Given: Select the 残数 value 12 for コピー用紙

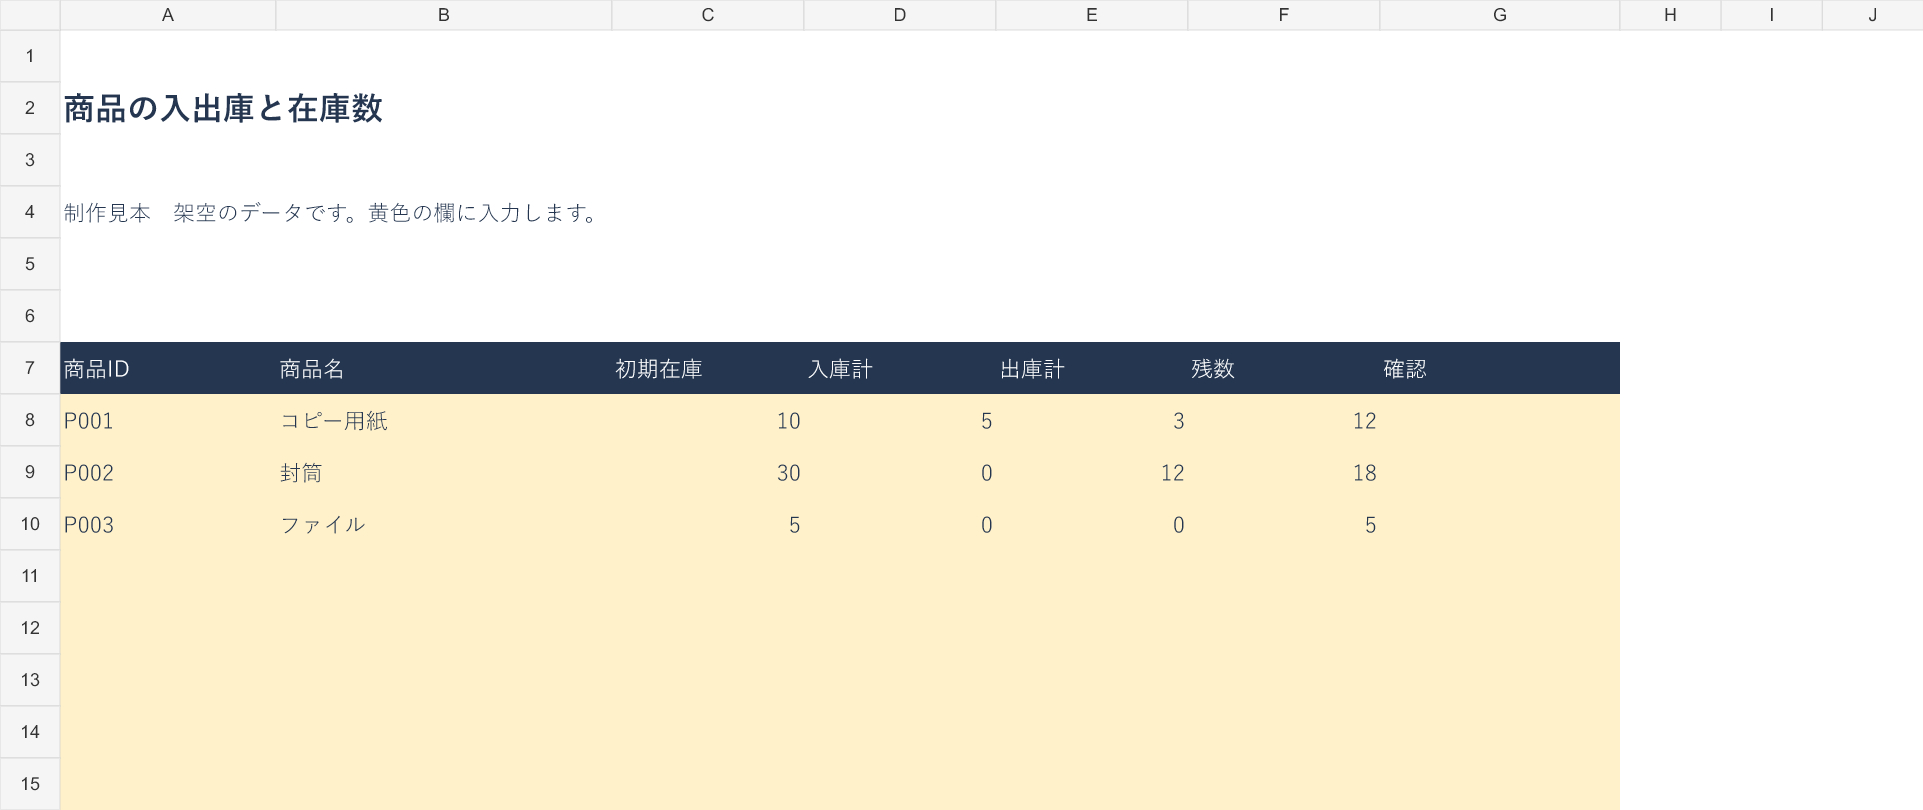Looking at the screenshot, I should tap(1284, 421).
